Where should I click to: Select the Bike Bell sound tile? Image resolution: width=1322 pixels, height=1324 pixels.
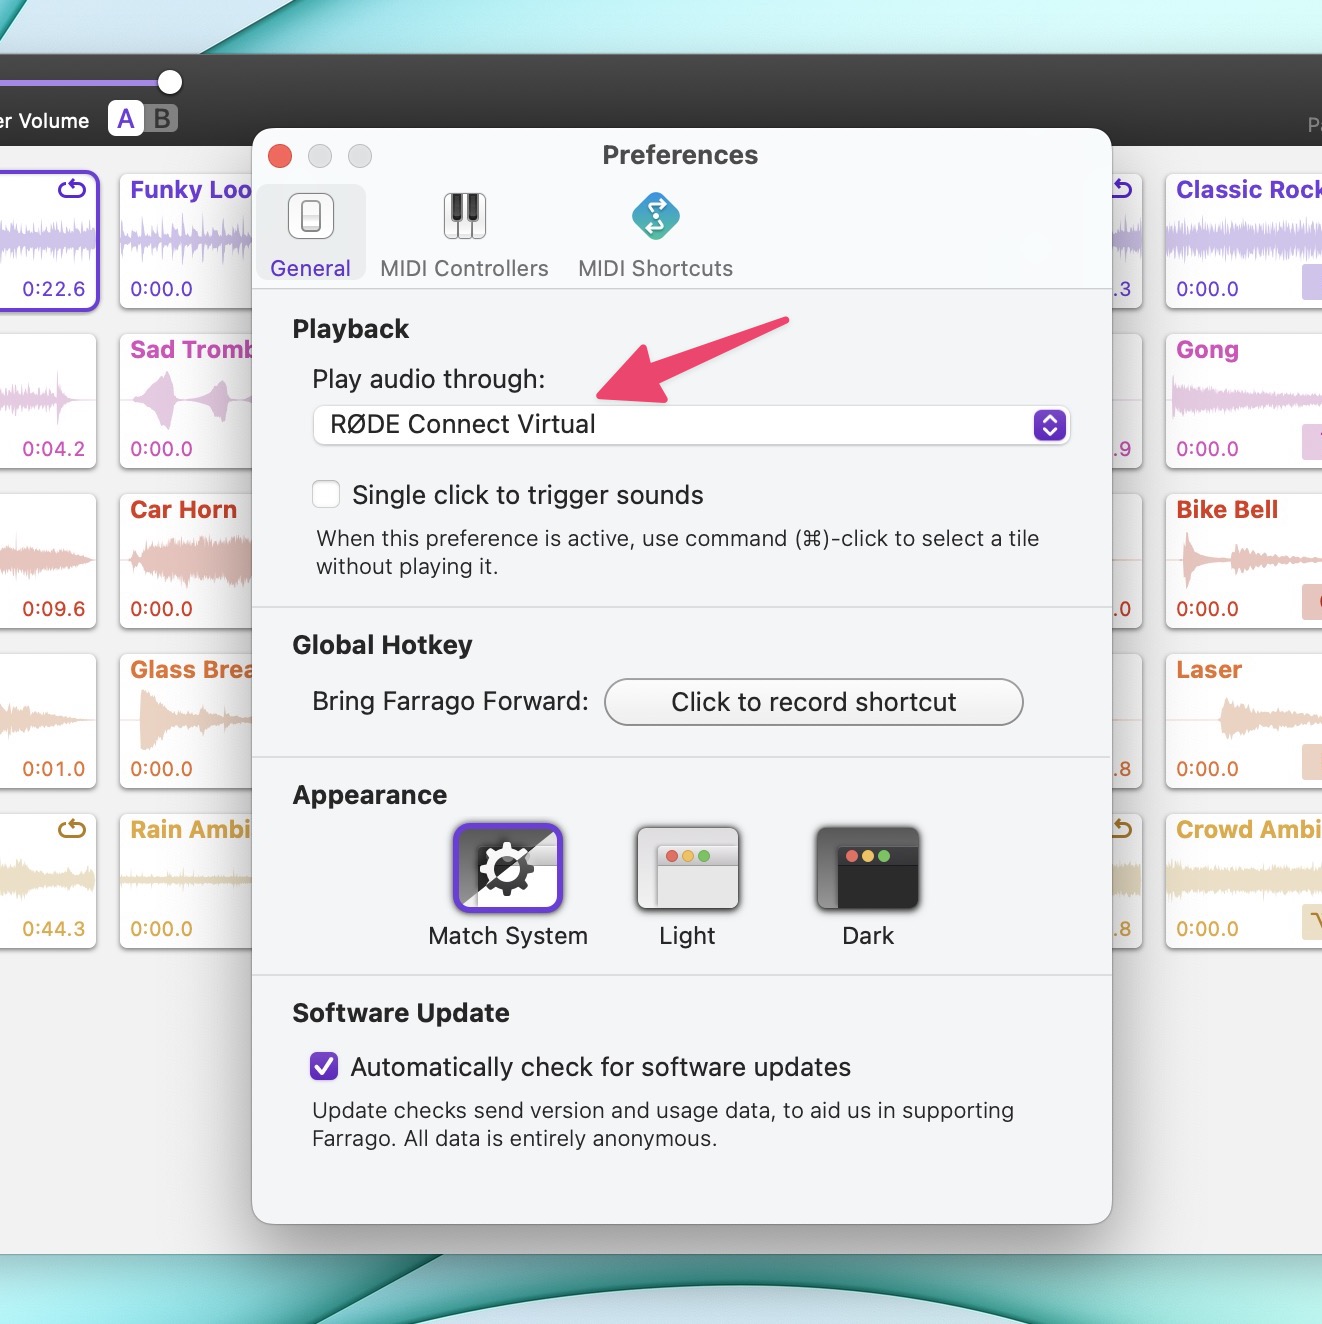tap(1244, 560)
